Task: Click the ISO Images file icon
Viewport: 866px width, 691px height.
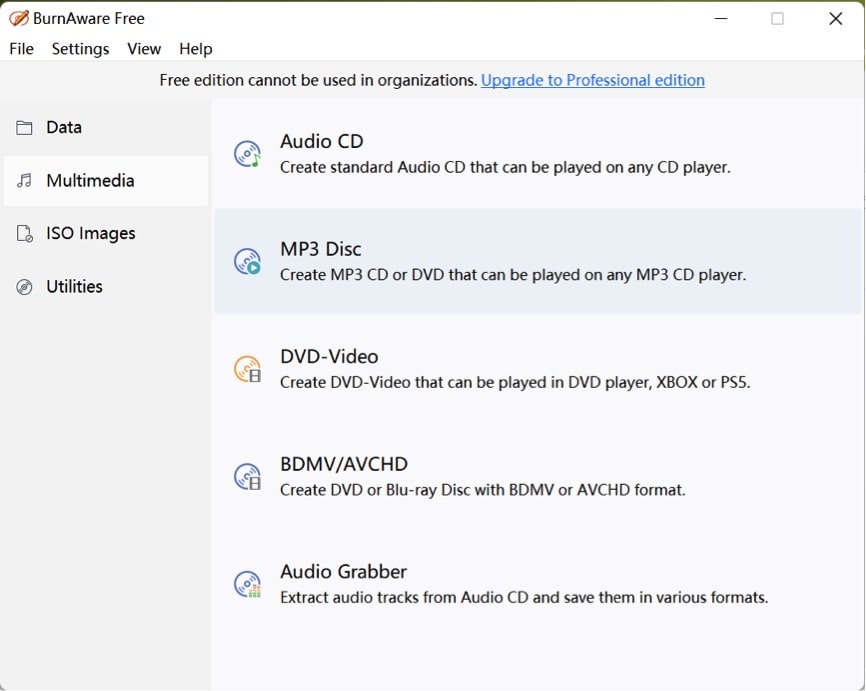Action: tap(24, 234)
